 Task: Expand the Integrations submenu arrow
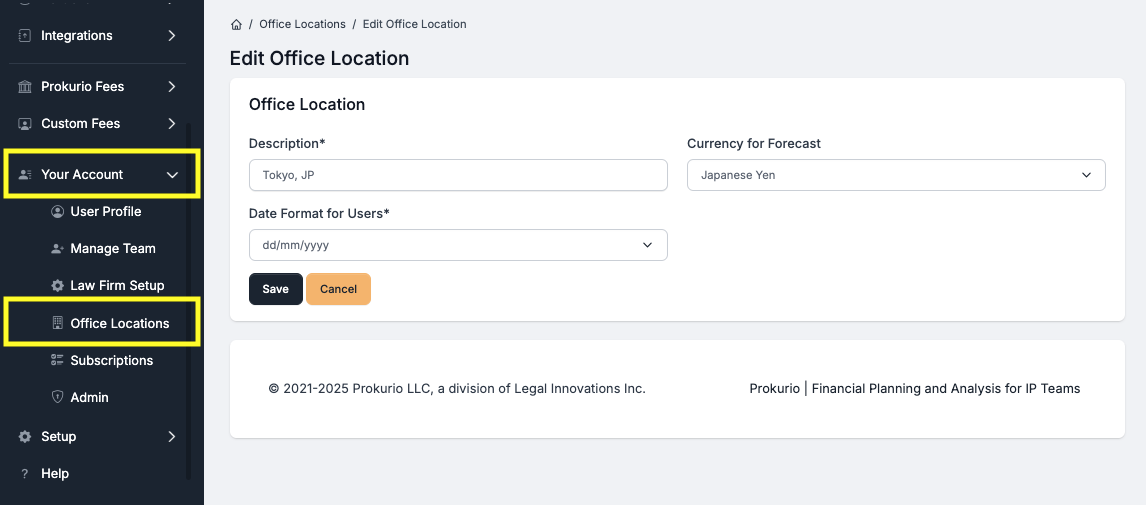tap(172, 36)
